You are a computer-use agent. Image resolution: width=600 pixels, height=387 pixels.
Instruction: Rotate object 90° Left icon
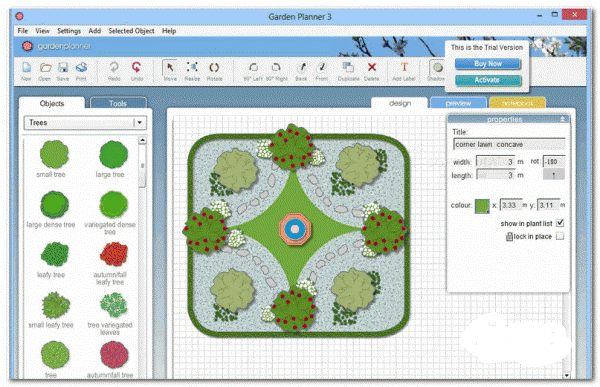point(253,68)
